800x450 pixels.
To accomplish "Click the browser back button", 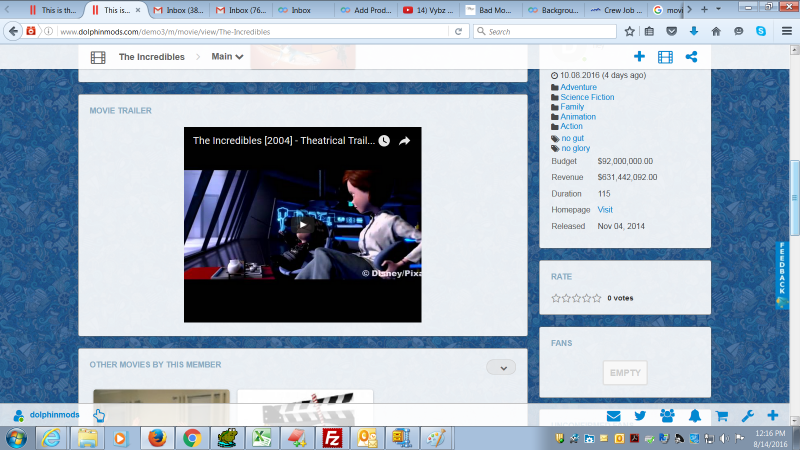I will 13,31.
